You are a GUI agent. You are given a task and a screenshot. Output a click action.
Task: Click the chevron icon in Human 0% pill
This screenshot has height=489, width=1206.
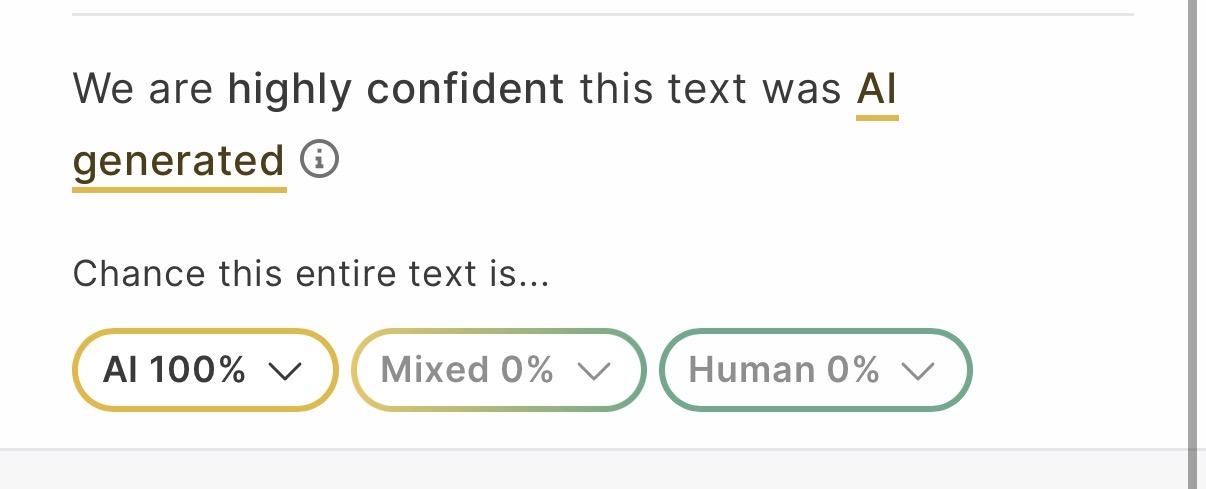coord(918,371)
